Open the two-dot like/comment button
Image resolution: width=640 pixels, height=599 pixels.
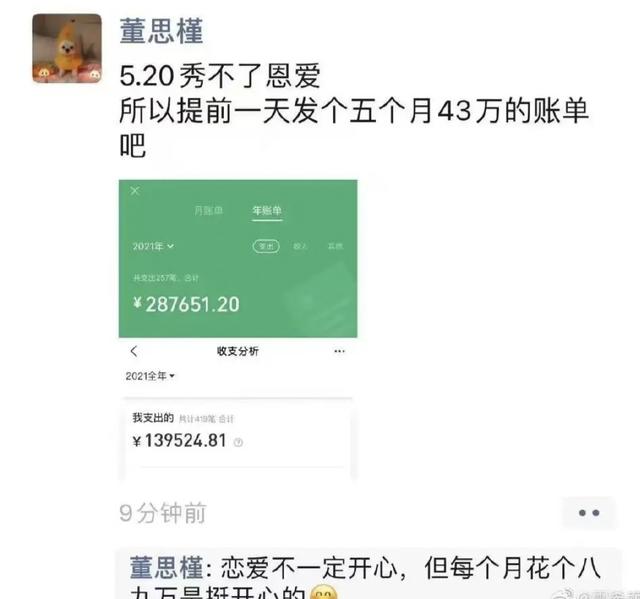click(x=589, y=513)
